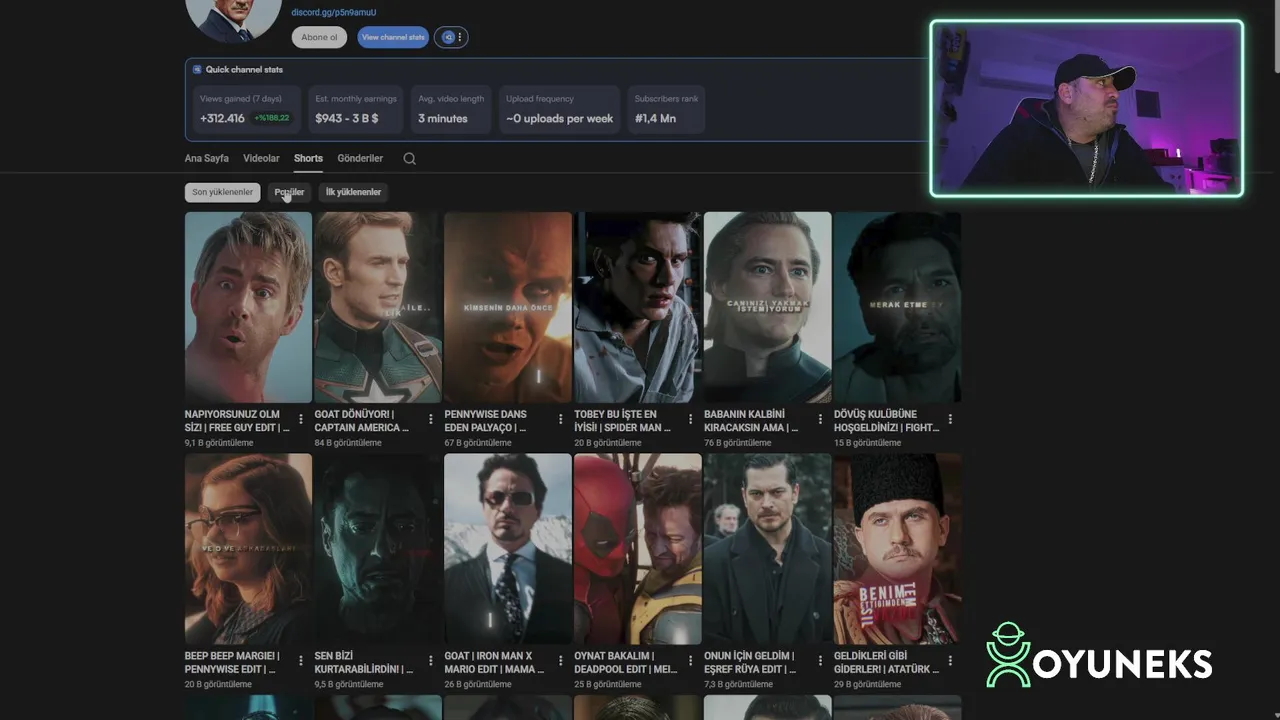Open options menu for DÖVÜŞ KULÜBÜNE HOŞGELDİNİZ short

coord(950,420)
